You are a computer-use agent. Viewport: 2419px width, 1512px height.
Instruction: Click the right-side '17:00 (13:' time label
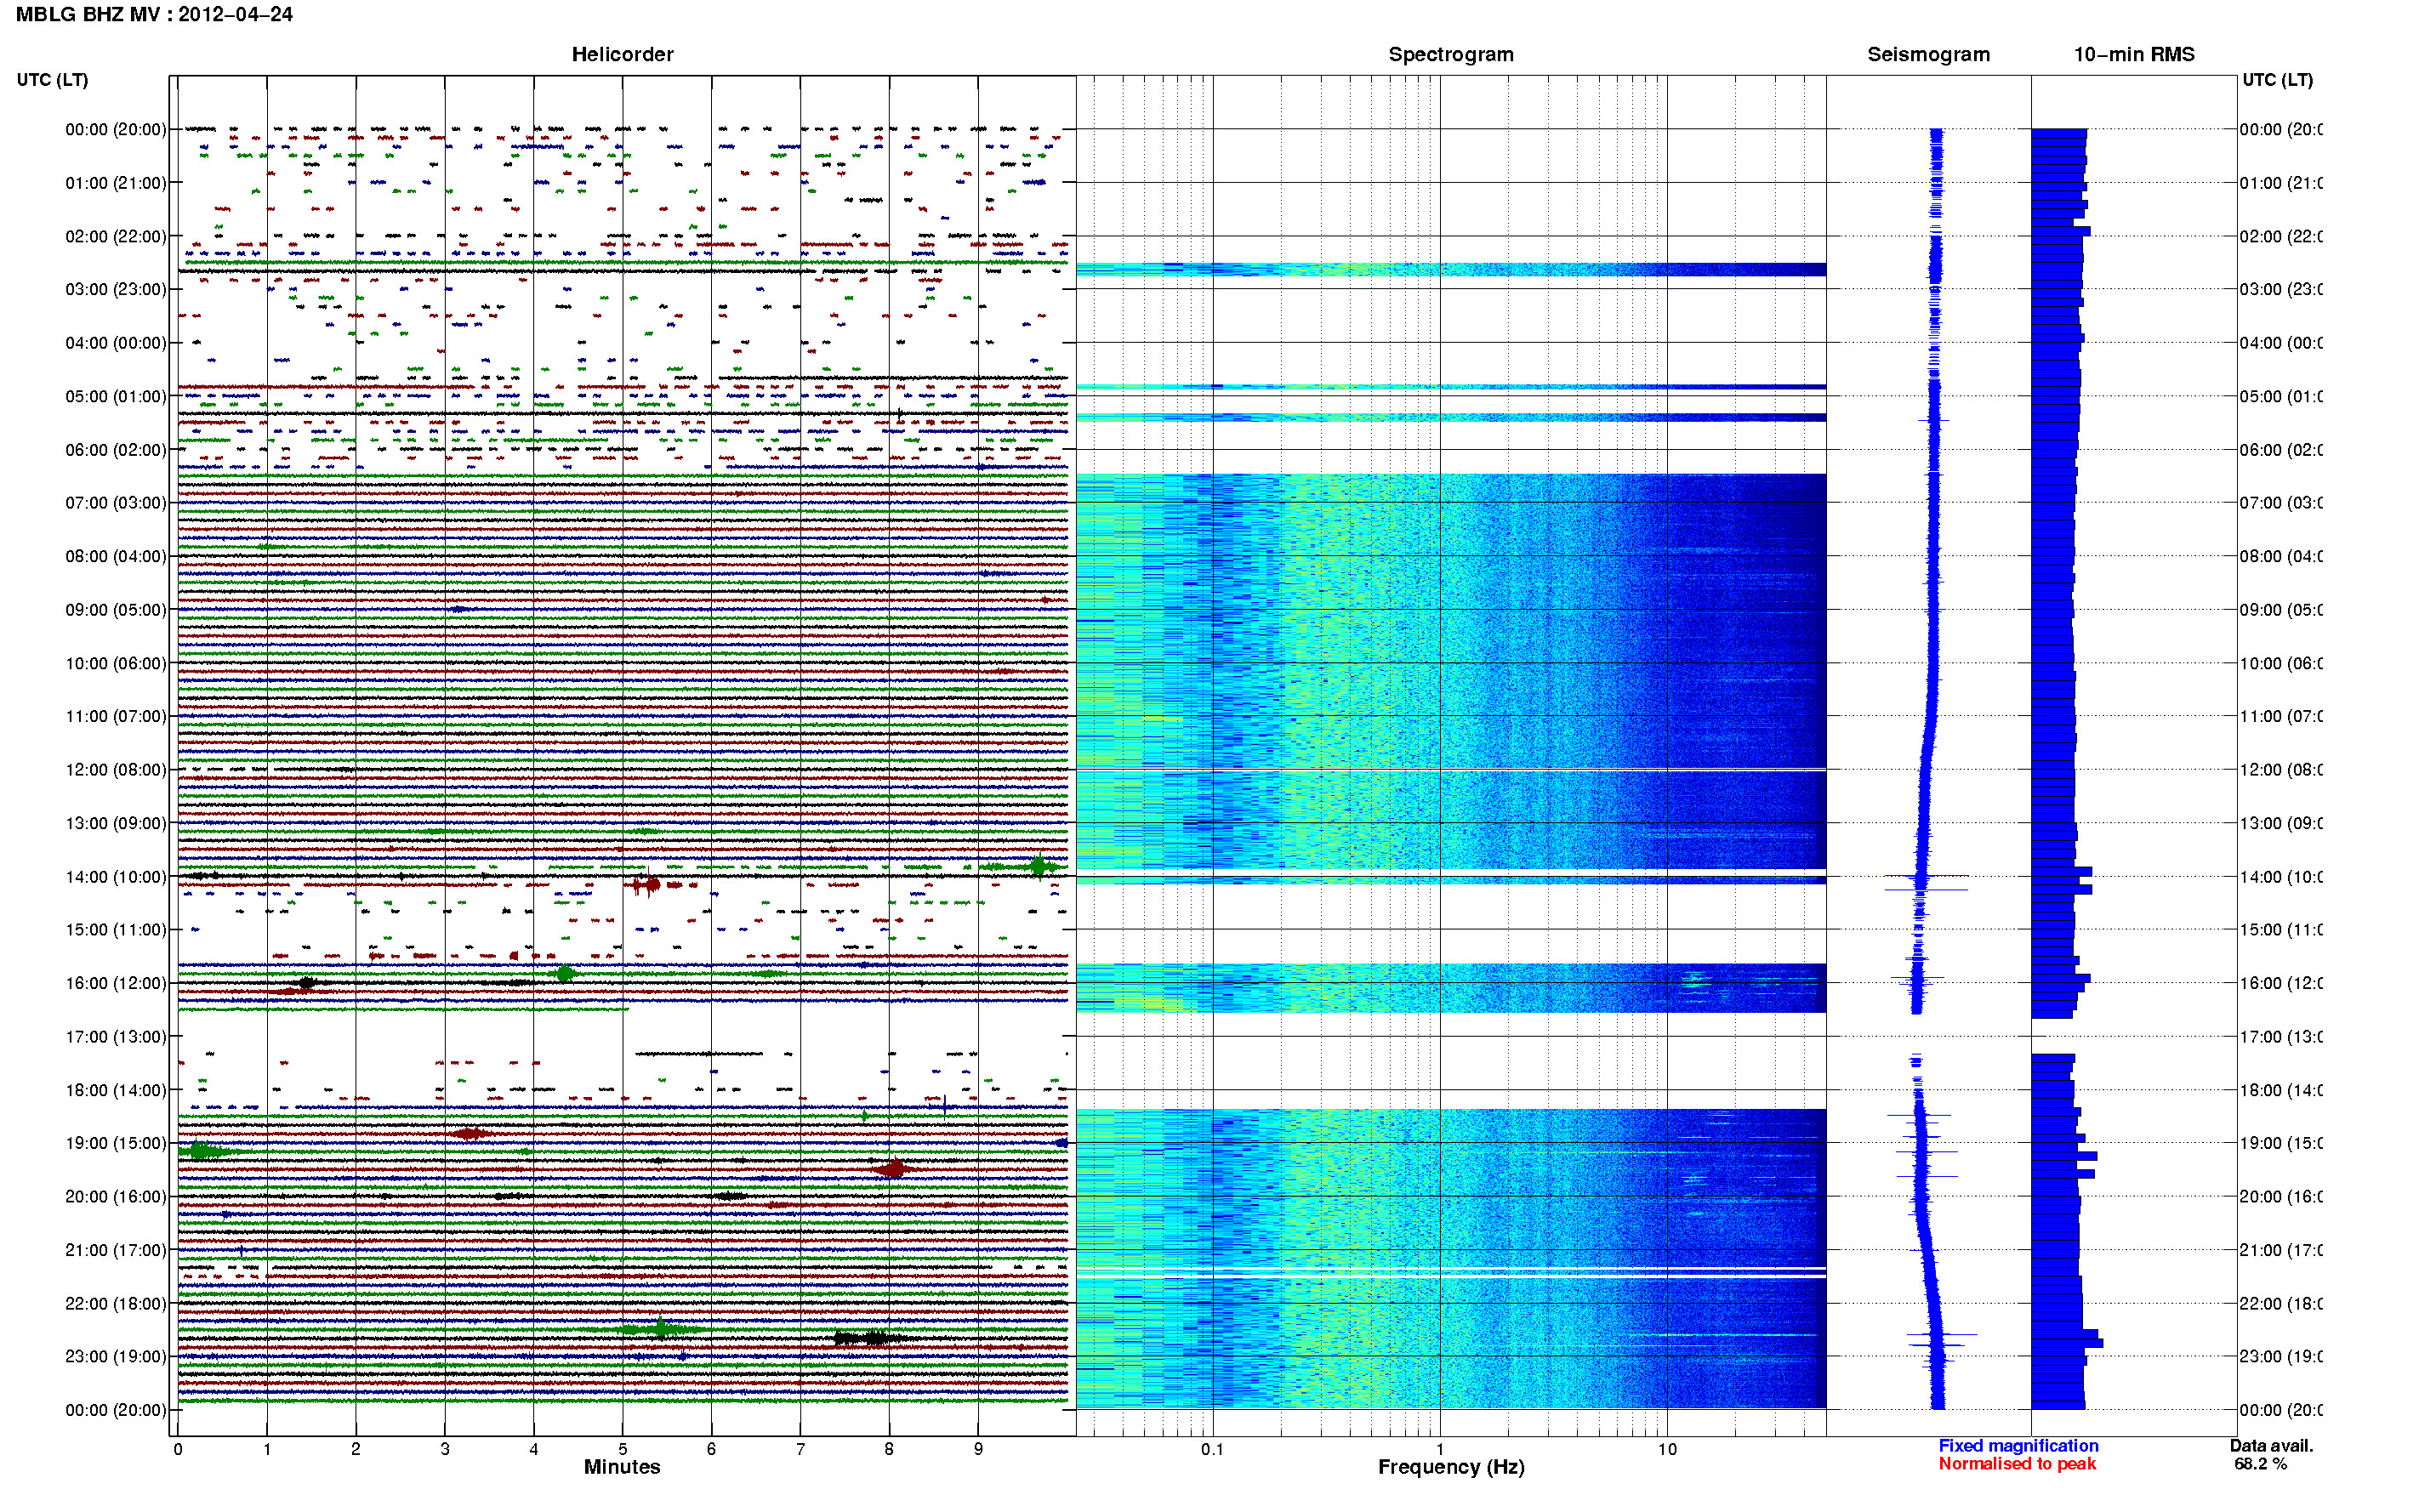(x=2281, y=1036)
